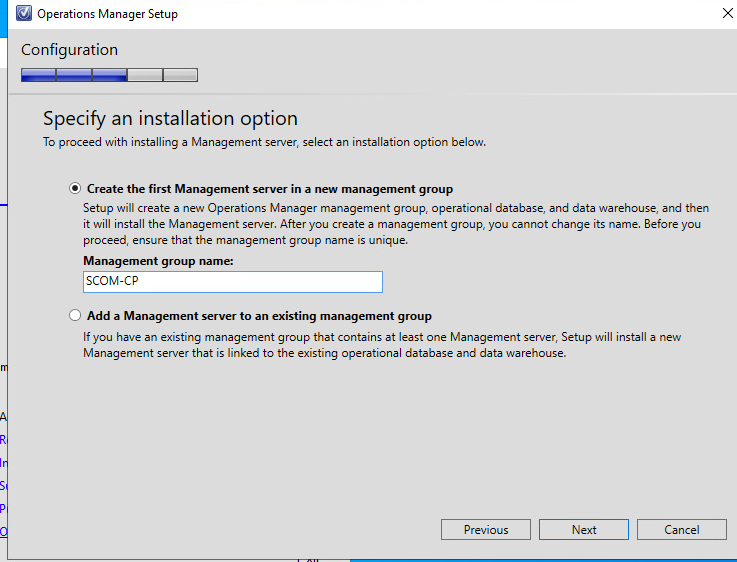Click the 'Configuration' step title
Viewport: 737px width, 562px height.
point(70,49)
